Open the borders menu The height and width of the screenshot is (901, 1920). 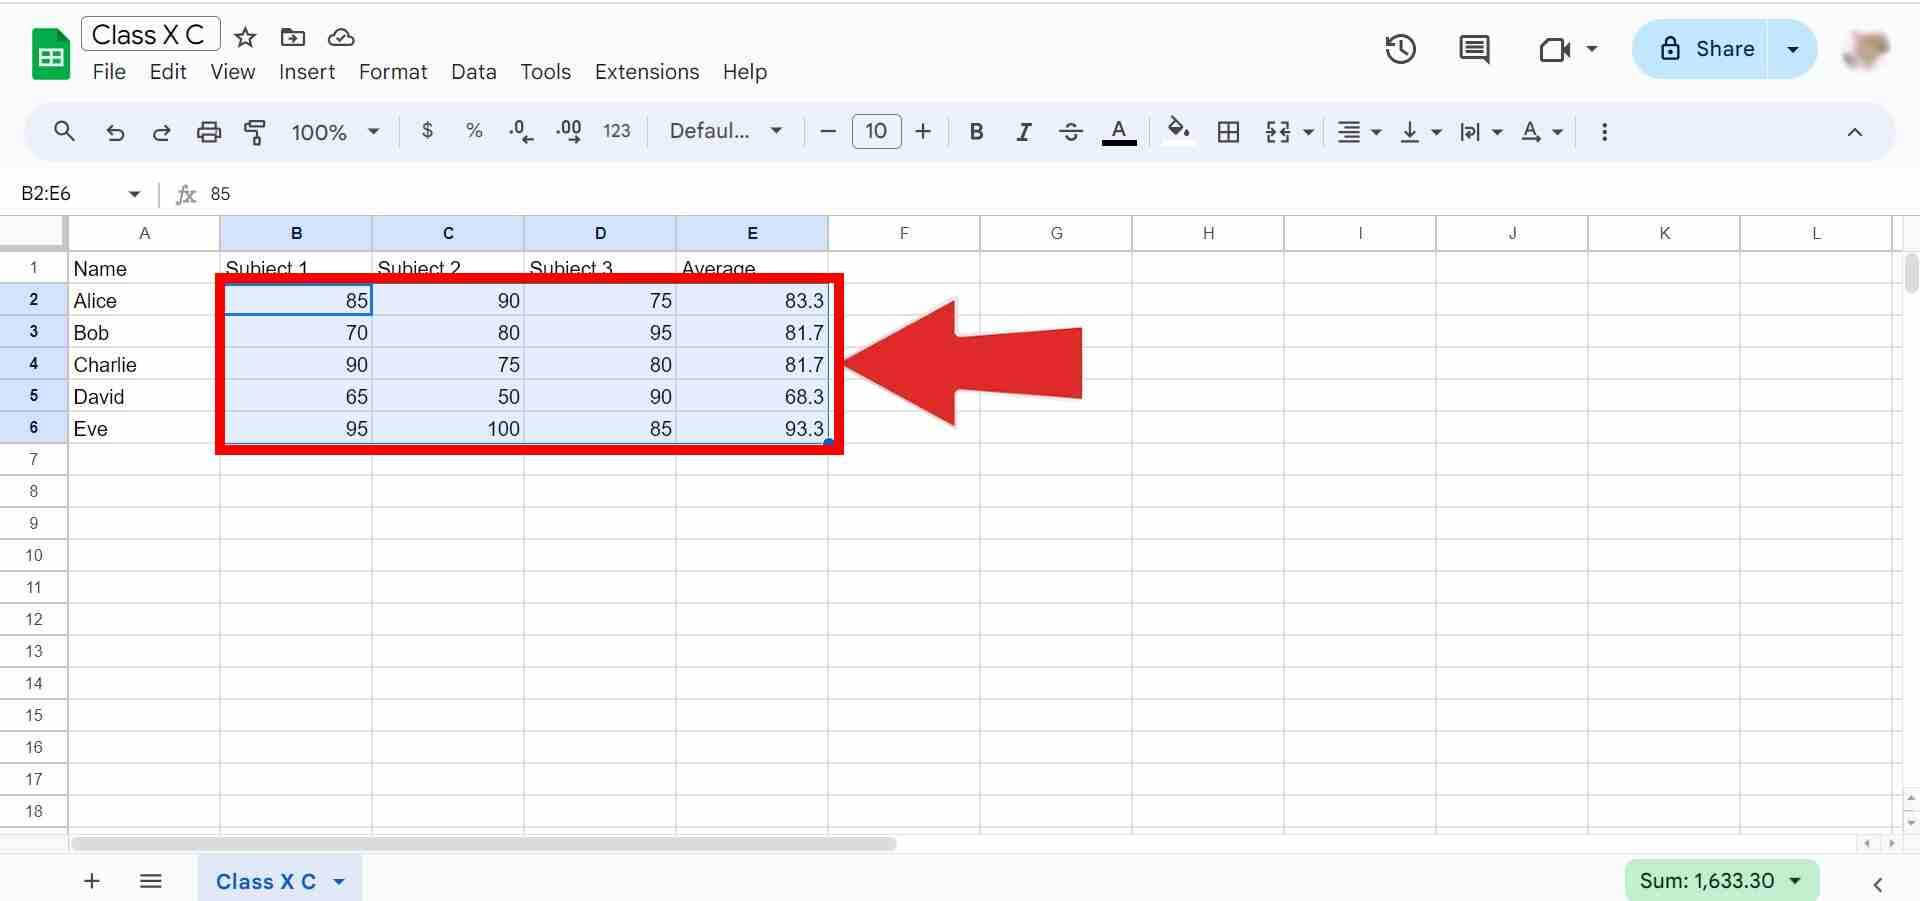(x=1228, y=131)
